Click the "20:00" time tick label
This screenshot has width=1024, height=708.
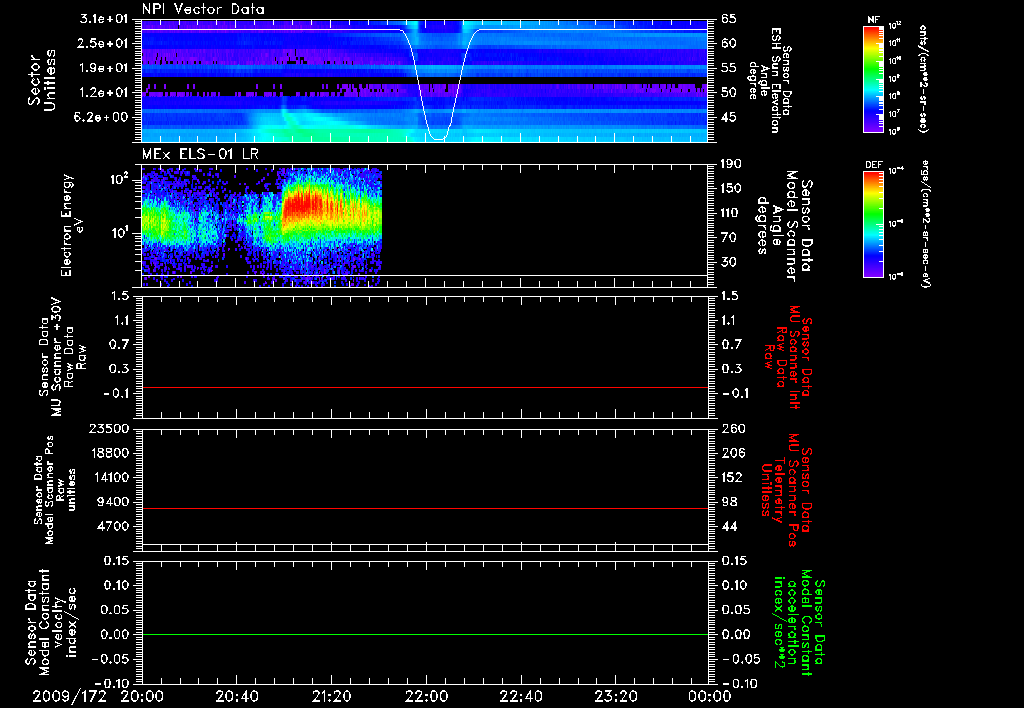point(142,696)
